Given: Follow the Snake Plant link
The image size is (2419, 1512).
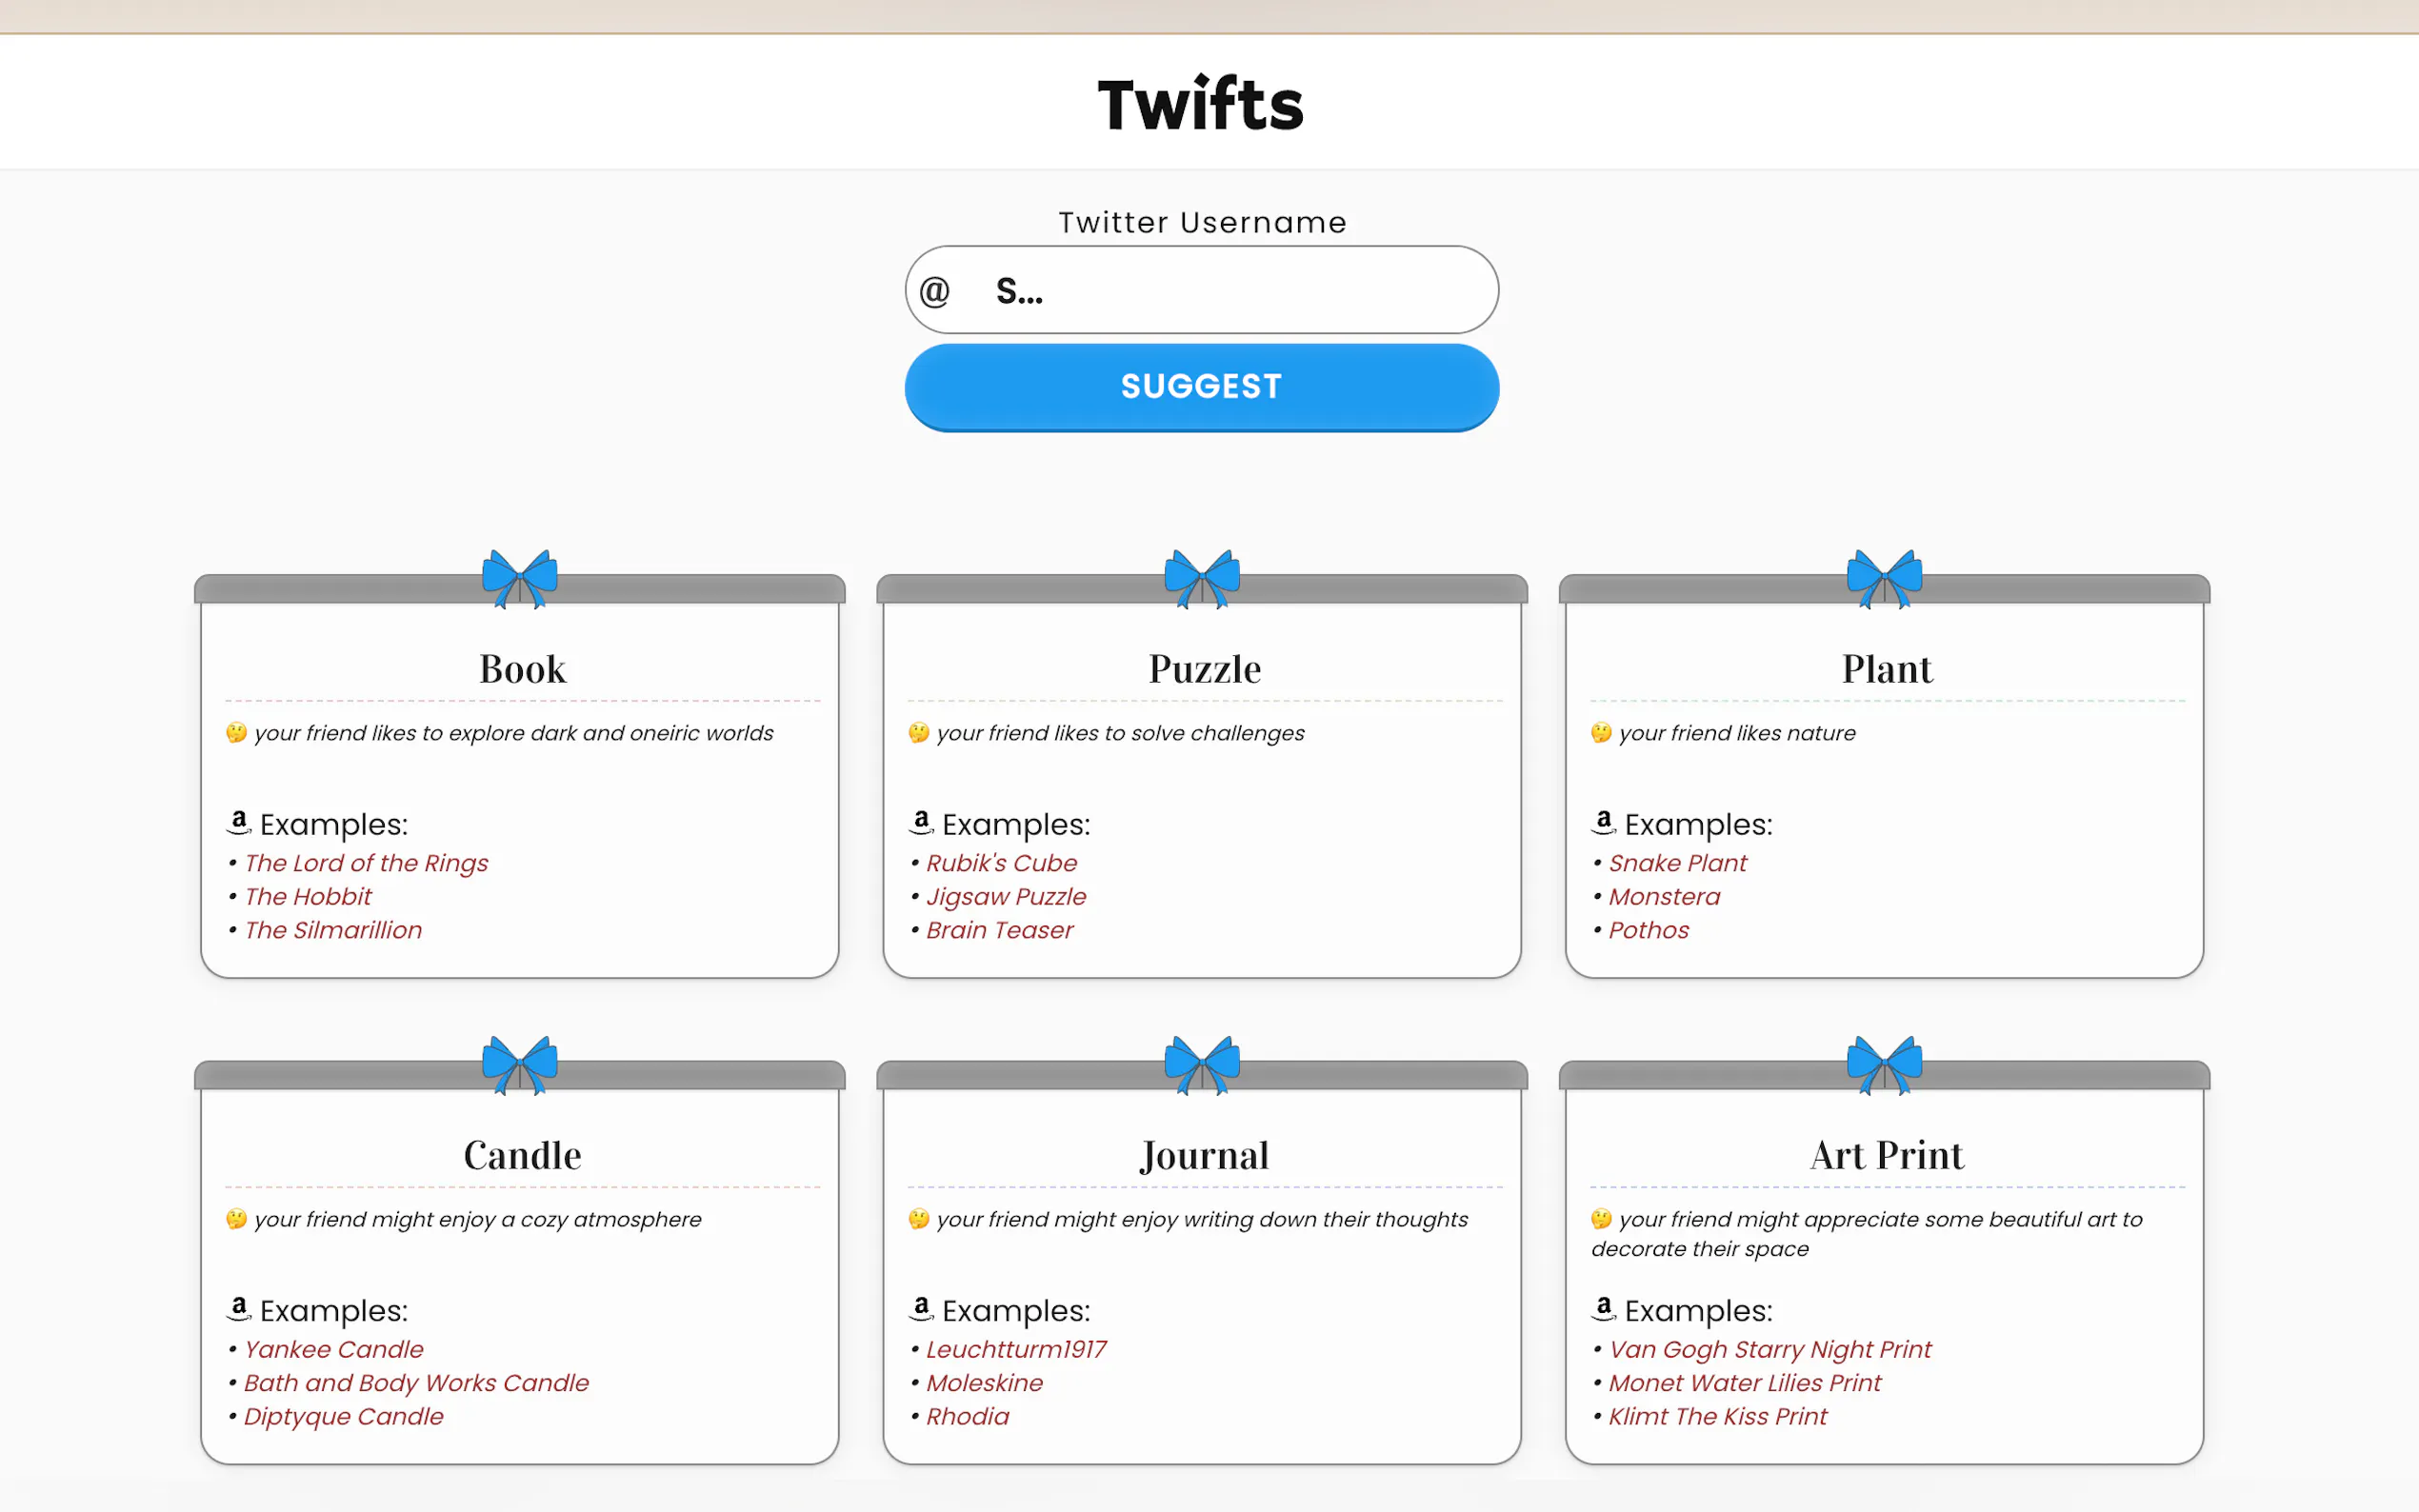Looking at the screenshot, I should [x=1677, y=863].
